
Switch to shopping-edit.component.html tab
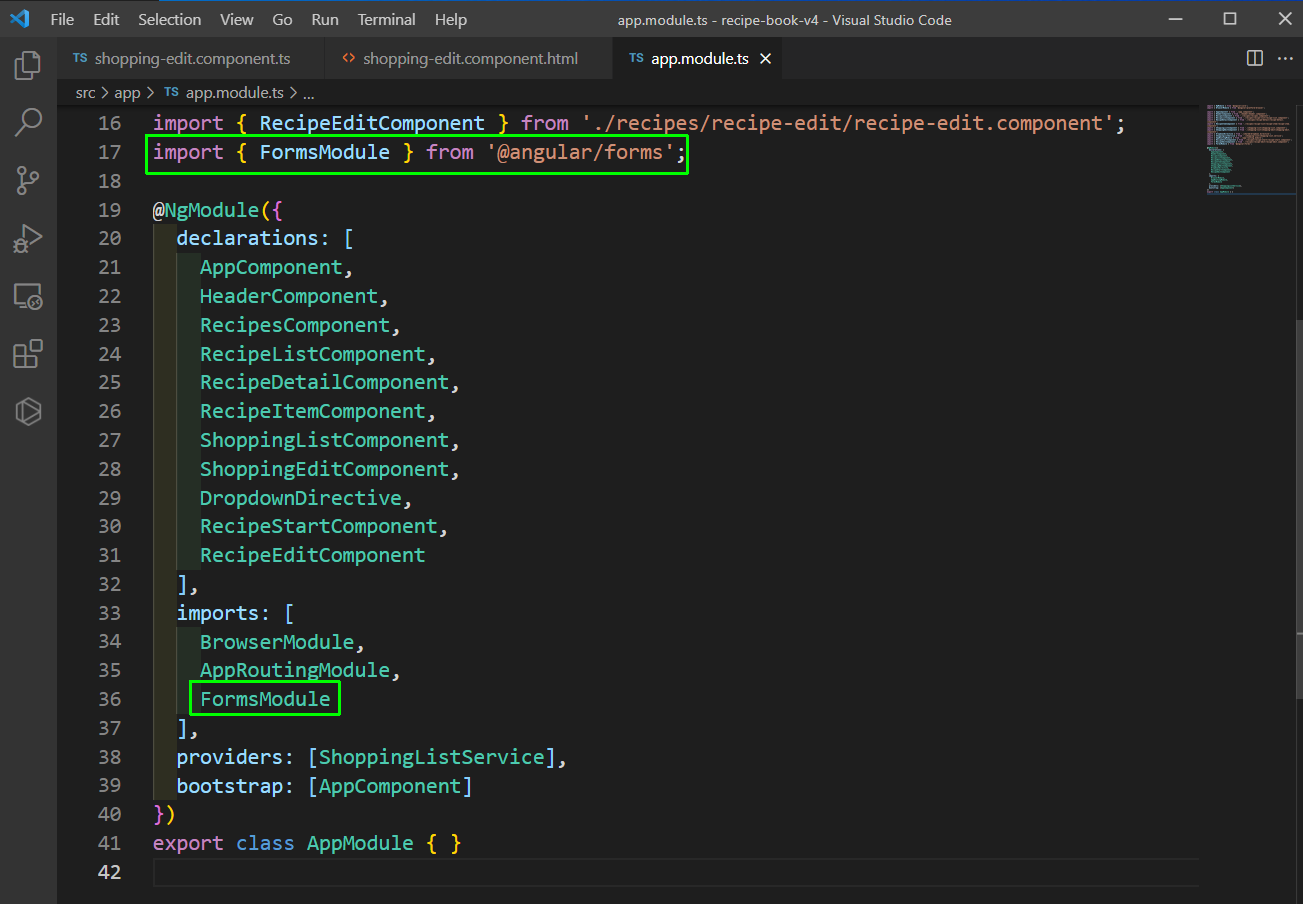(470, 59)
